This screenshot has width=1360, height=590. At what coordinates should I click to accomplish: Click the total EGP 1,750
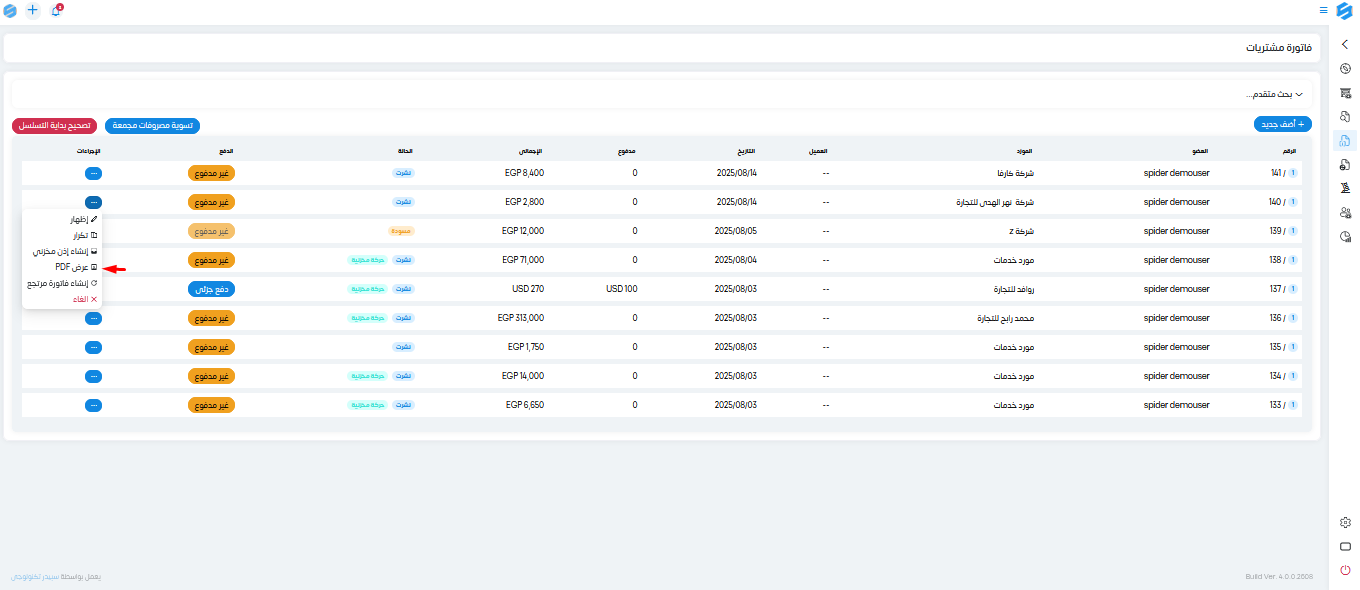[x=524, y=347]
